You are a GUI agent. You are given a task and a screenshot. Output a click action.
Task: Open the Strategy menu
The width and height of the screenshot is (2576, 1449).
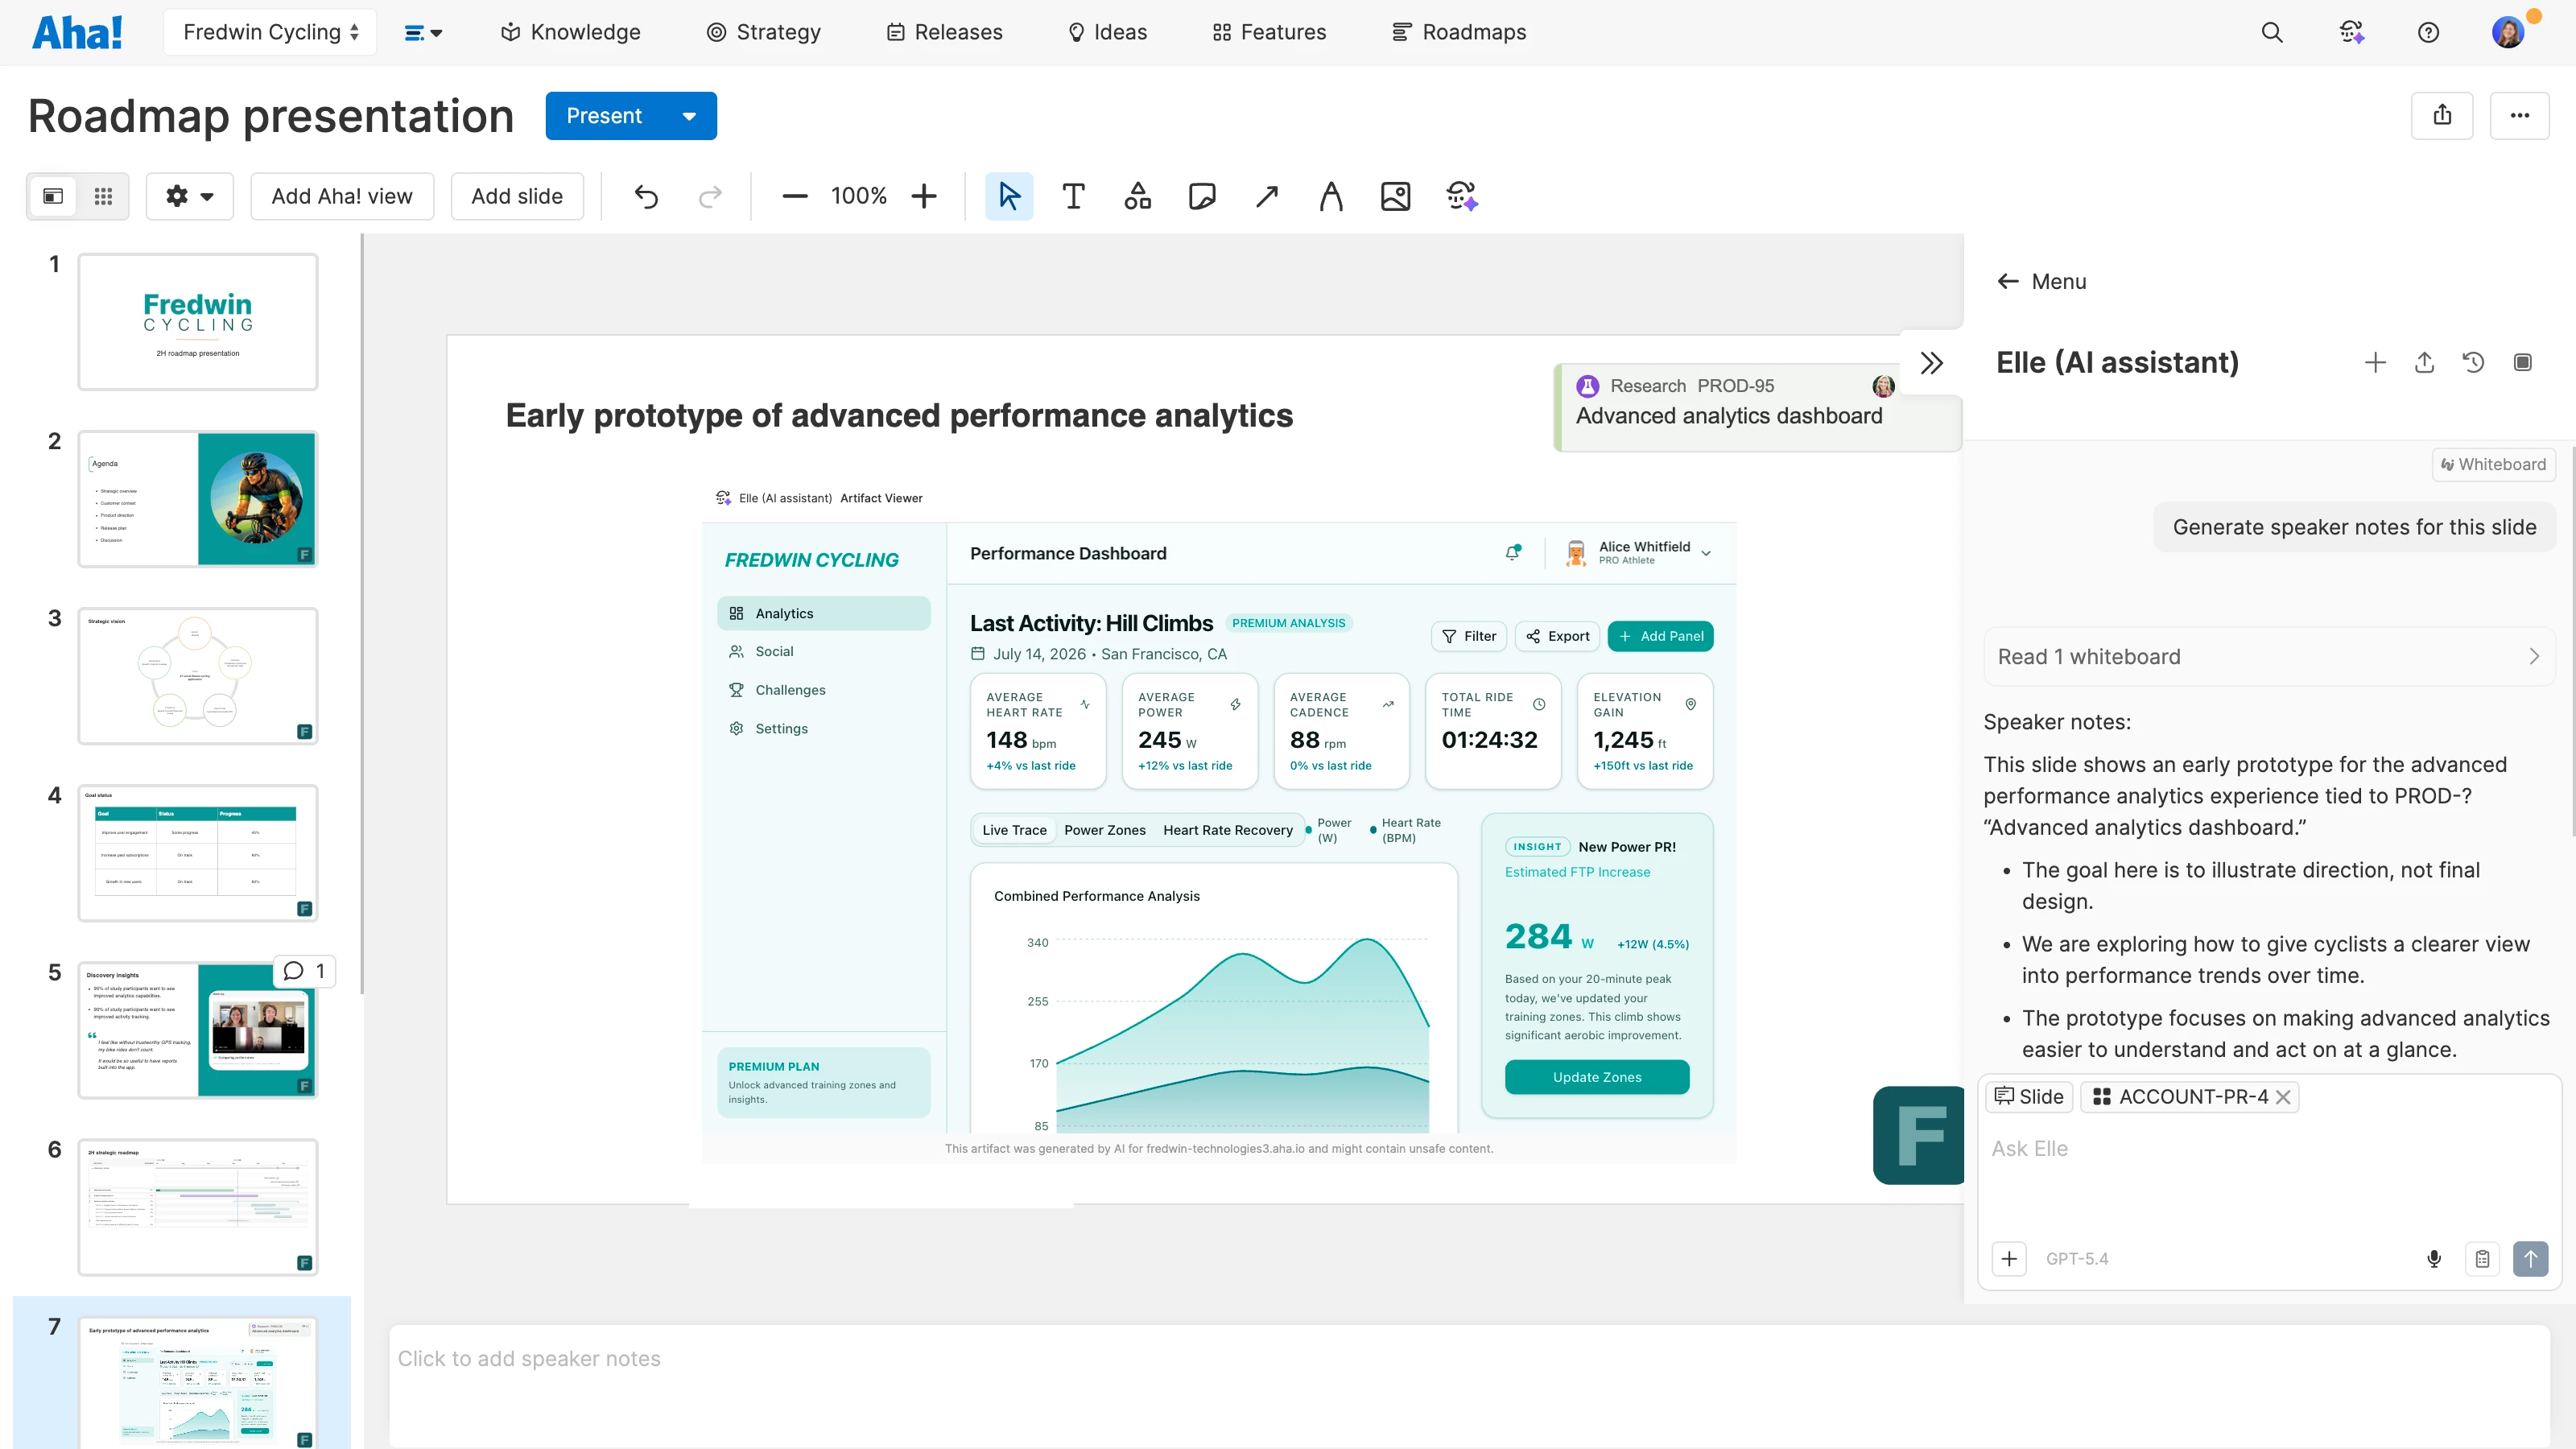click(x=763, y=32)
